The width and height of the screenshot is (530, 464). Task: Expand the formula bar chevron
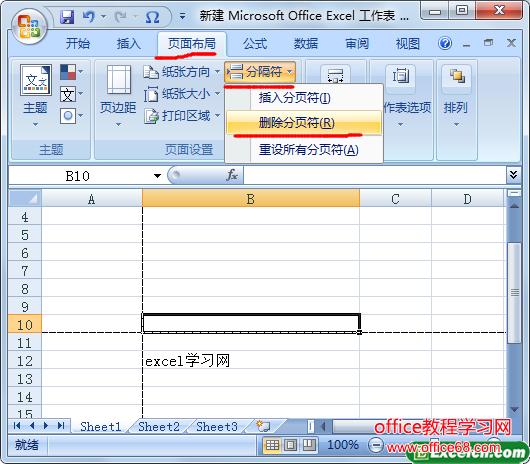[x=513, y=175]
